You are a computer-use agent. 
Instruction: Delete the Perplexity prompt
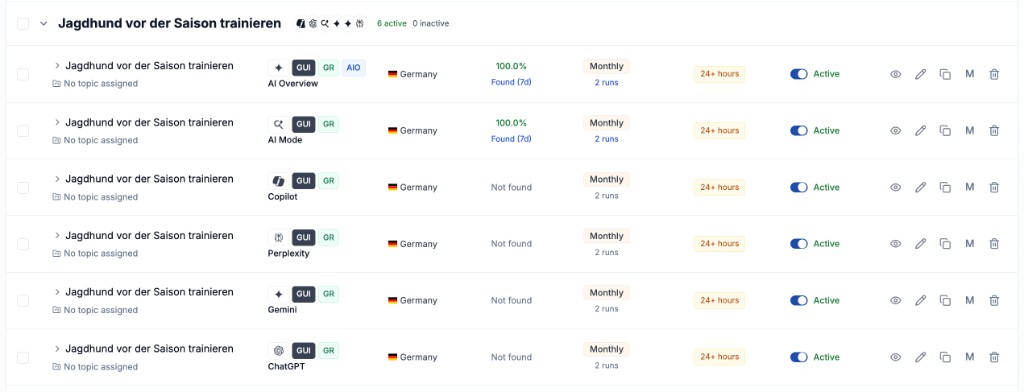994,244
